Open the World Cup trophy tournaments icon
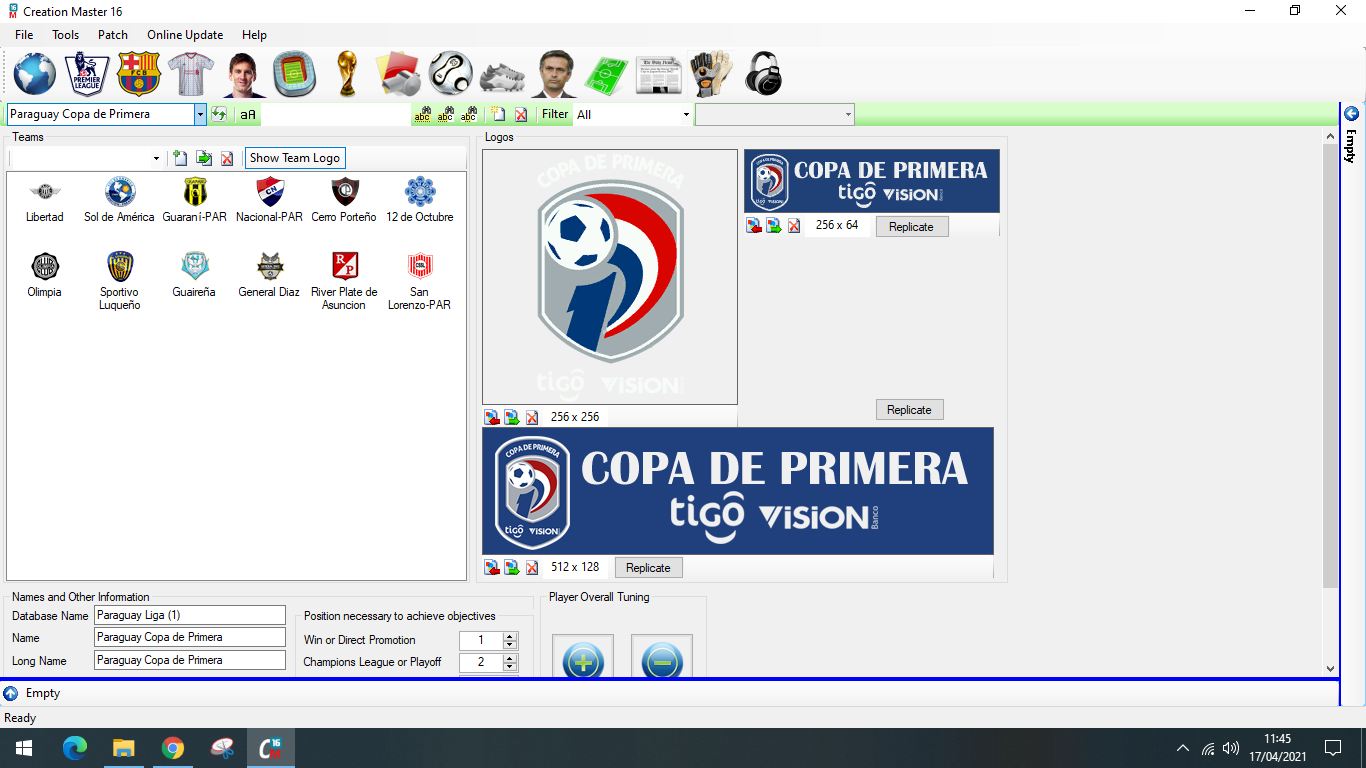1366x768 pixels. 347,74
